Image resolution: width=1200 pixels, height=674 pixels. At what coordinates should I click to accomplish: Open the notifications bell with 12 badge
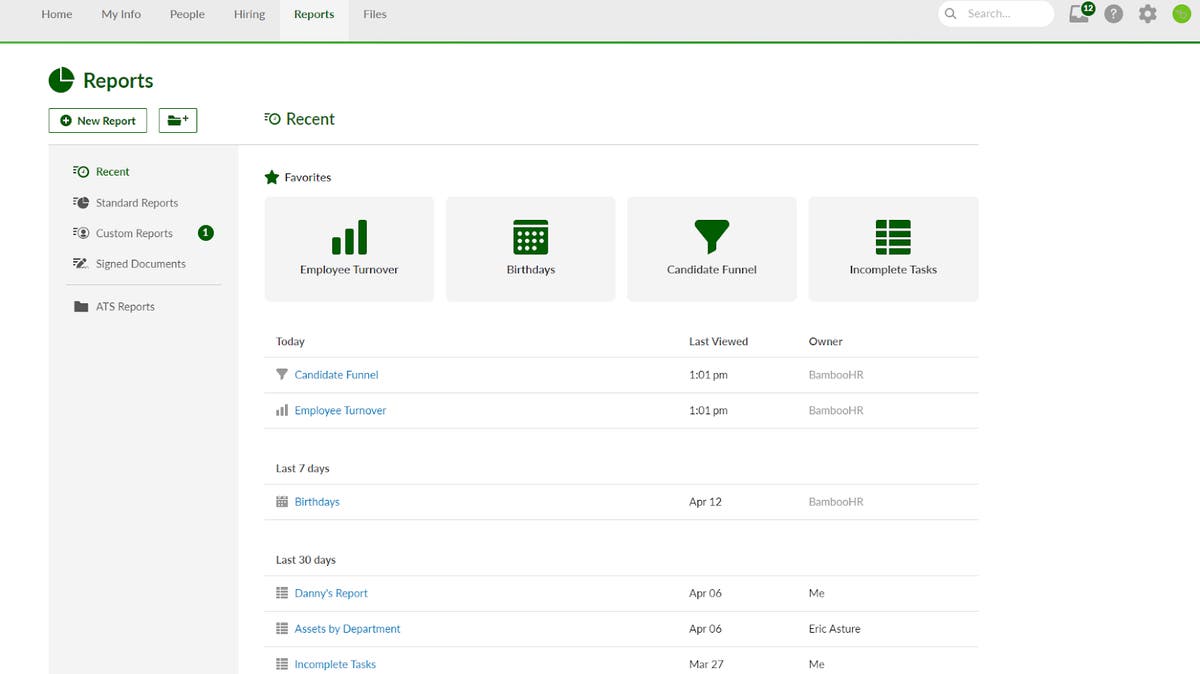(1078, 14)
